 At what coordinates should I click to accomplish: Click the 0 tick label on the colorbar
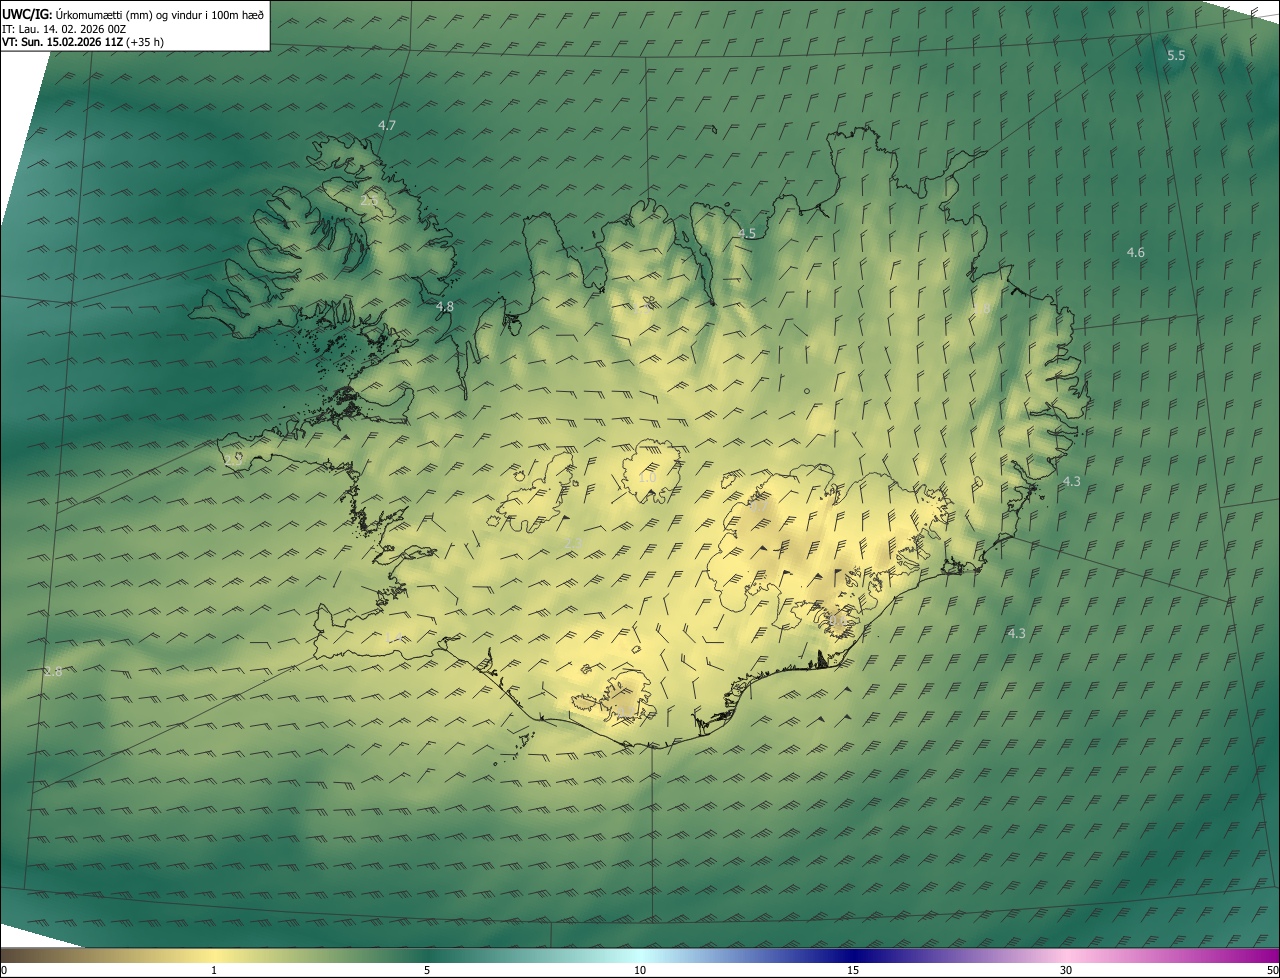click(x=4, y=970)
